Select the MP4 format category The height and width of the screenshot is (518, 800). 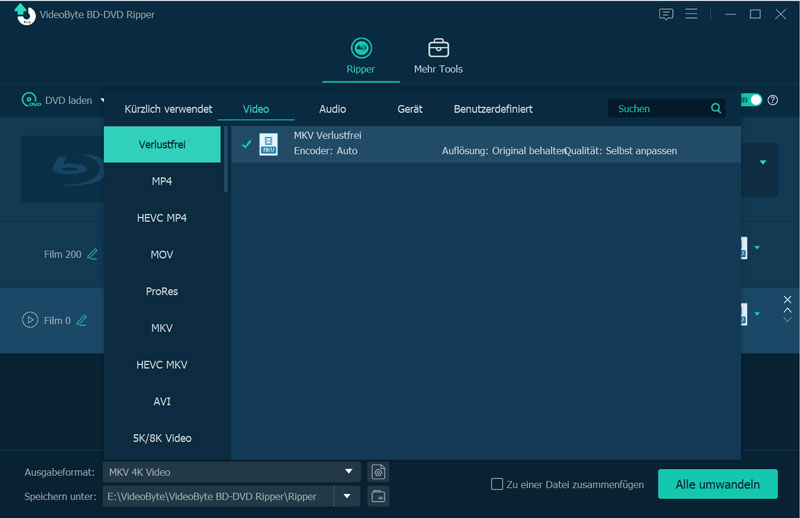point(162,181)
